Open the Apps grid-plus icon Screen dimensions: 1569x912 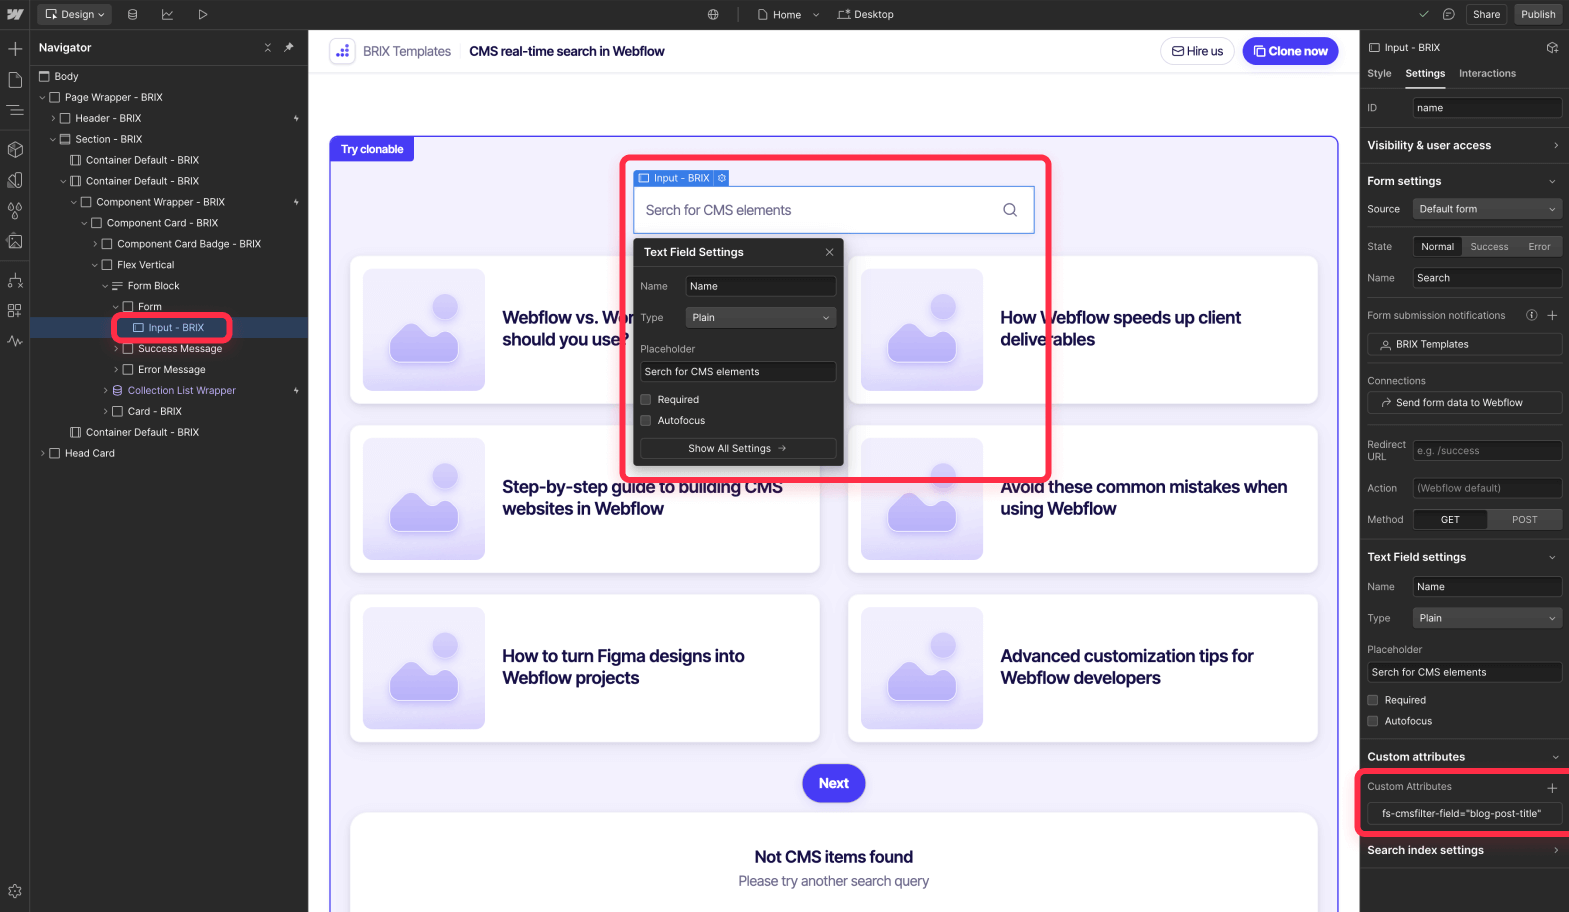[x=15, y=310]
